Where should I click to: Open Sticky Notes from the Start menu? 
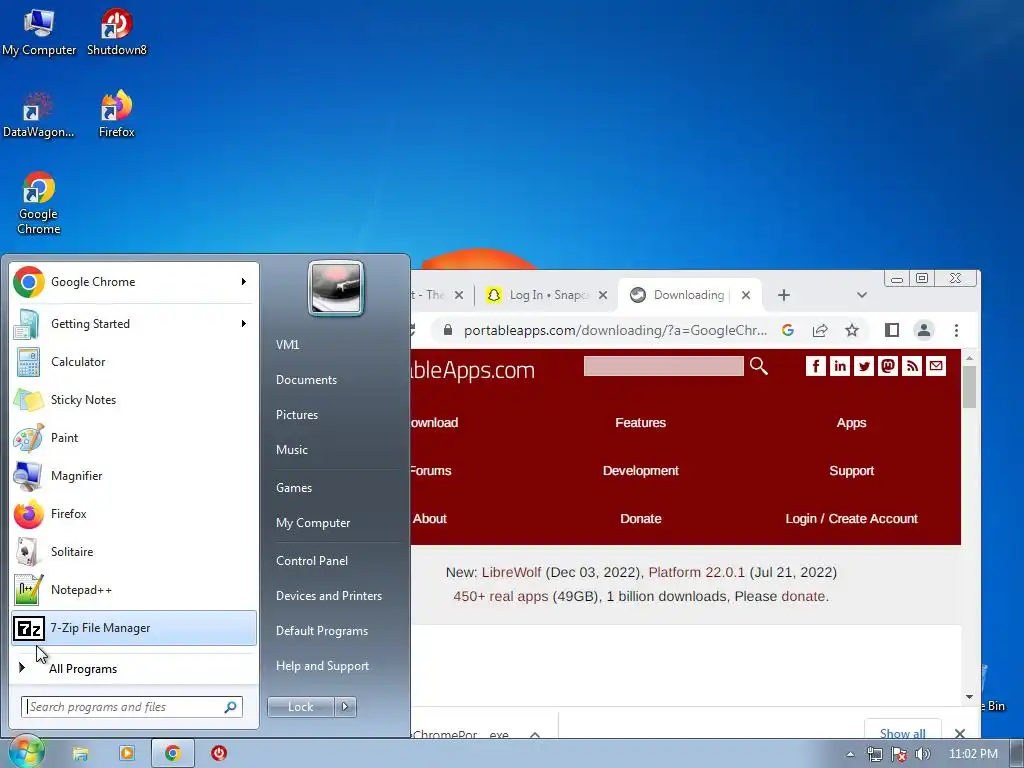tap(134, 400)
